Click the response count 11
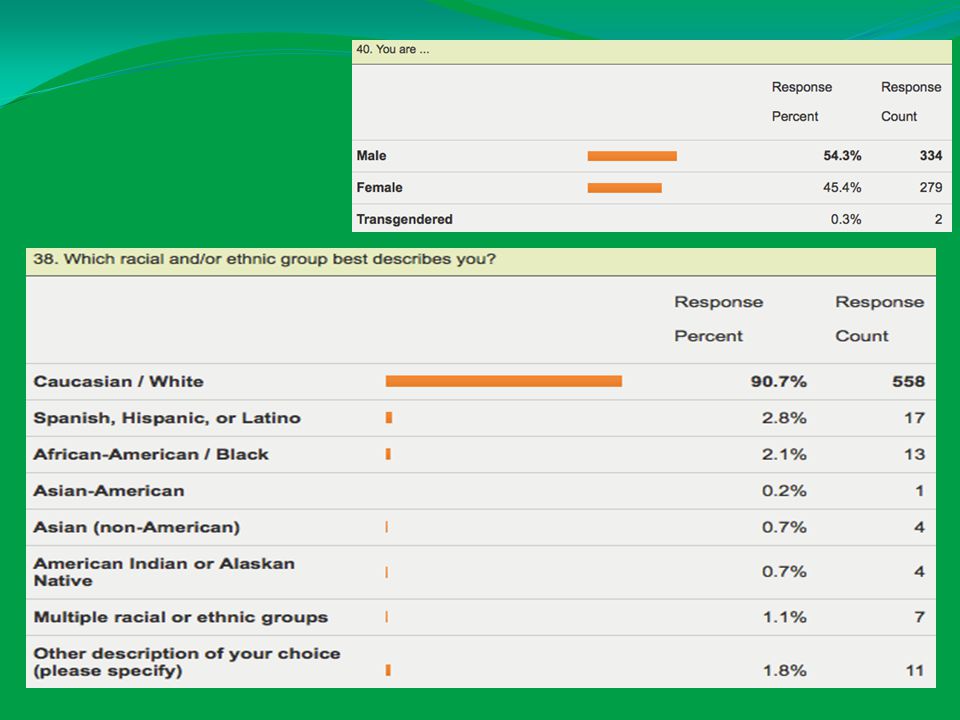 (915, 670)
